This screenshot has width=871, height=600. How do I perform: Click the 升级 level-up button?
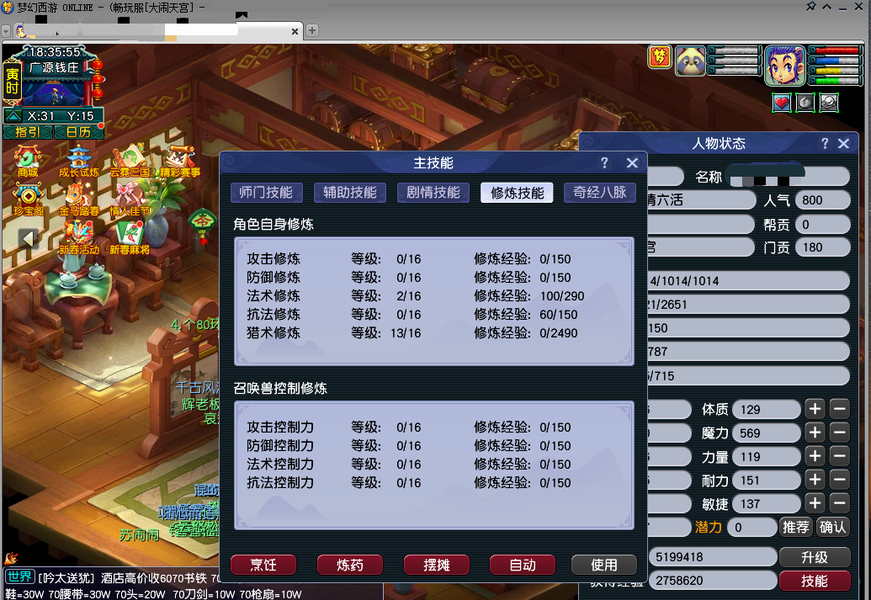[x=814, y=557]
